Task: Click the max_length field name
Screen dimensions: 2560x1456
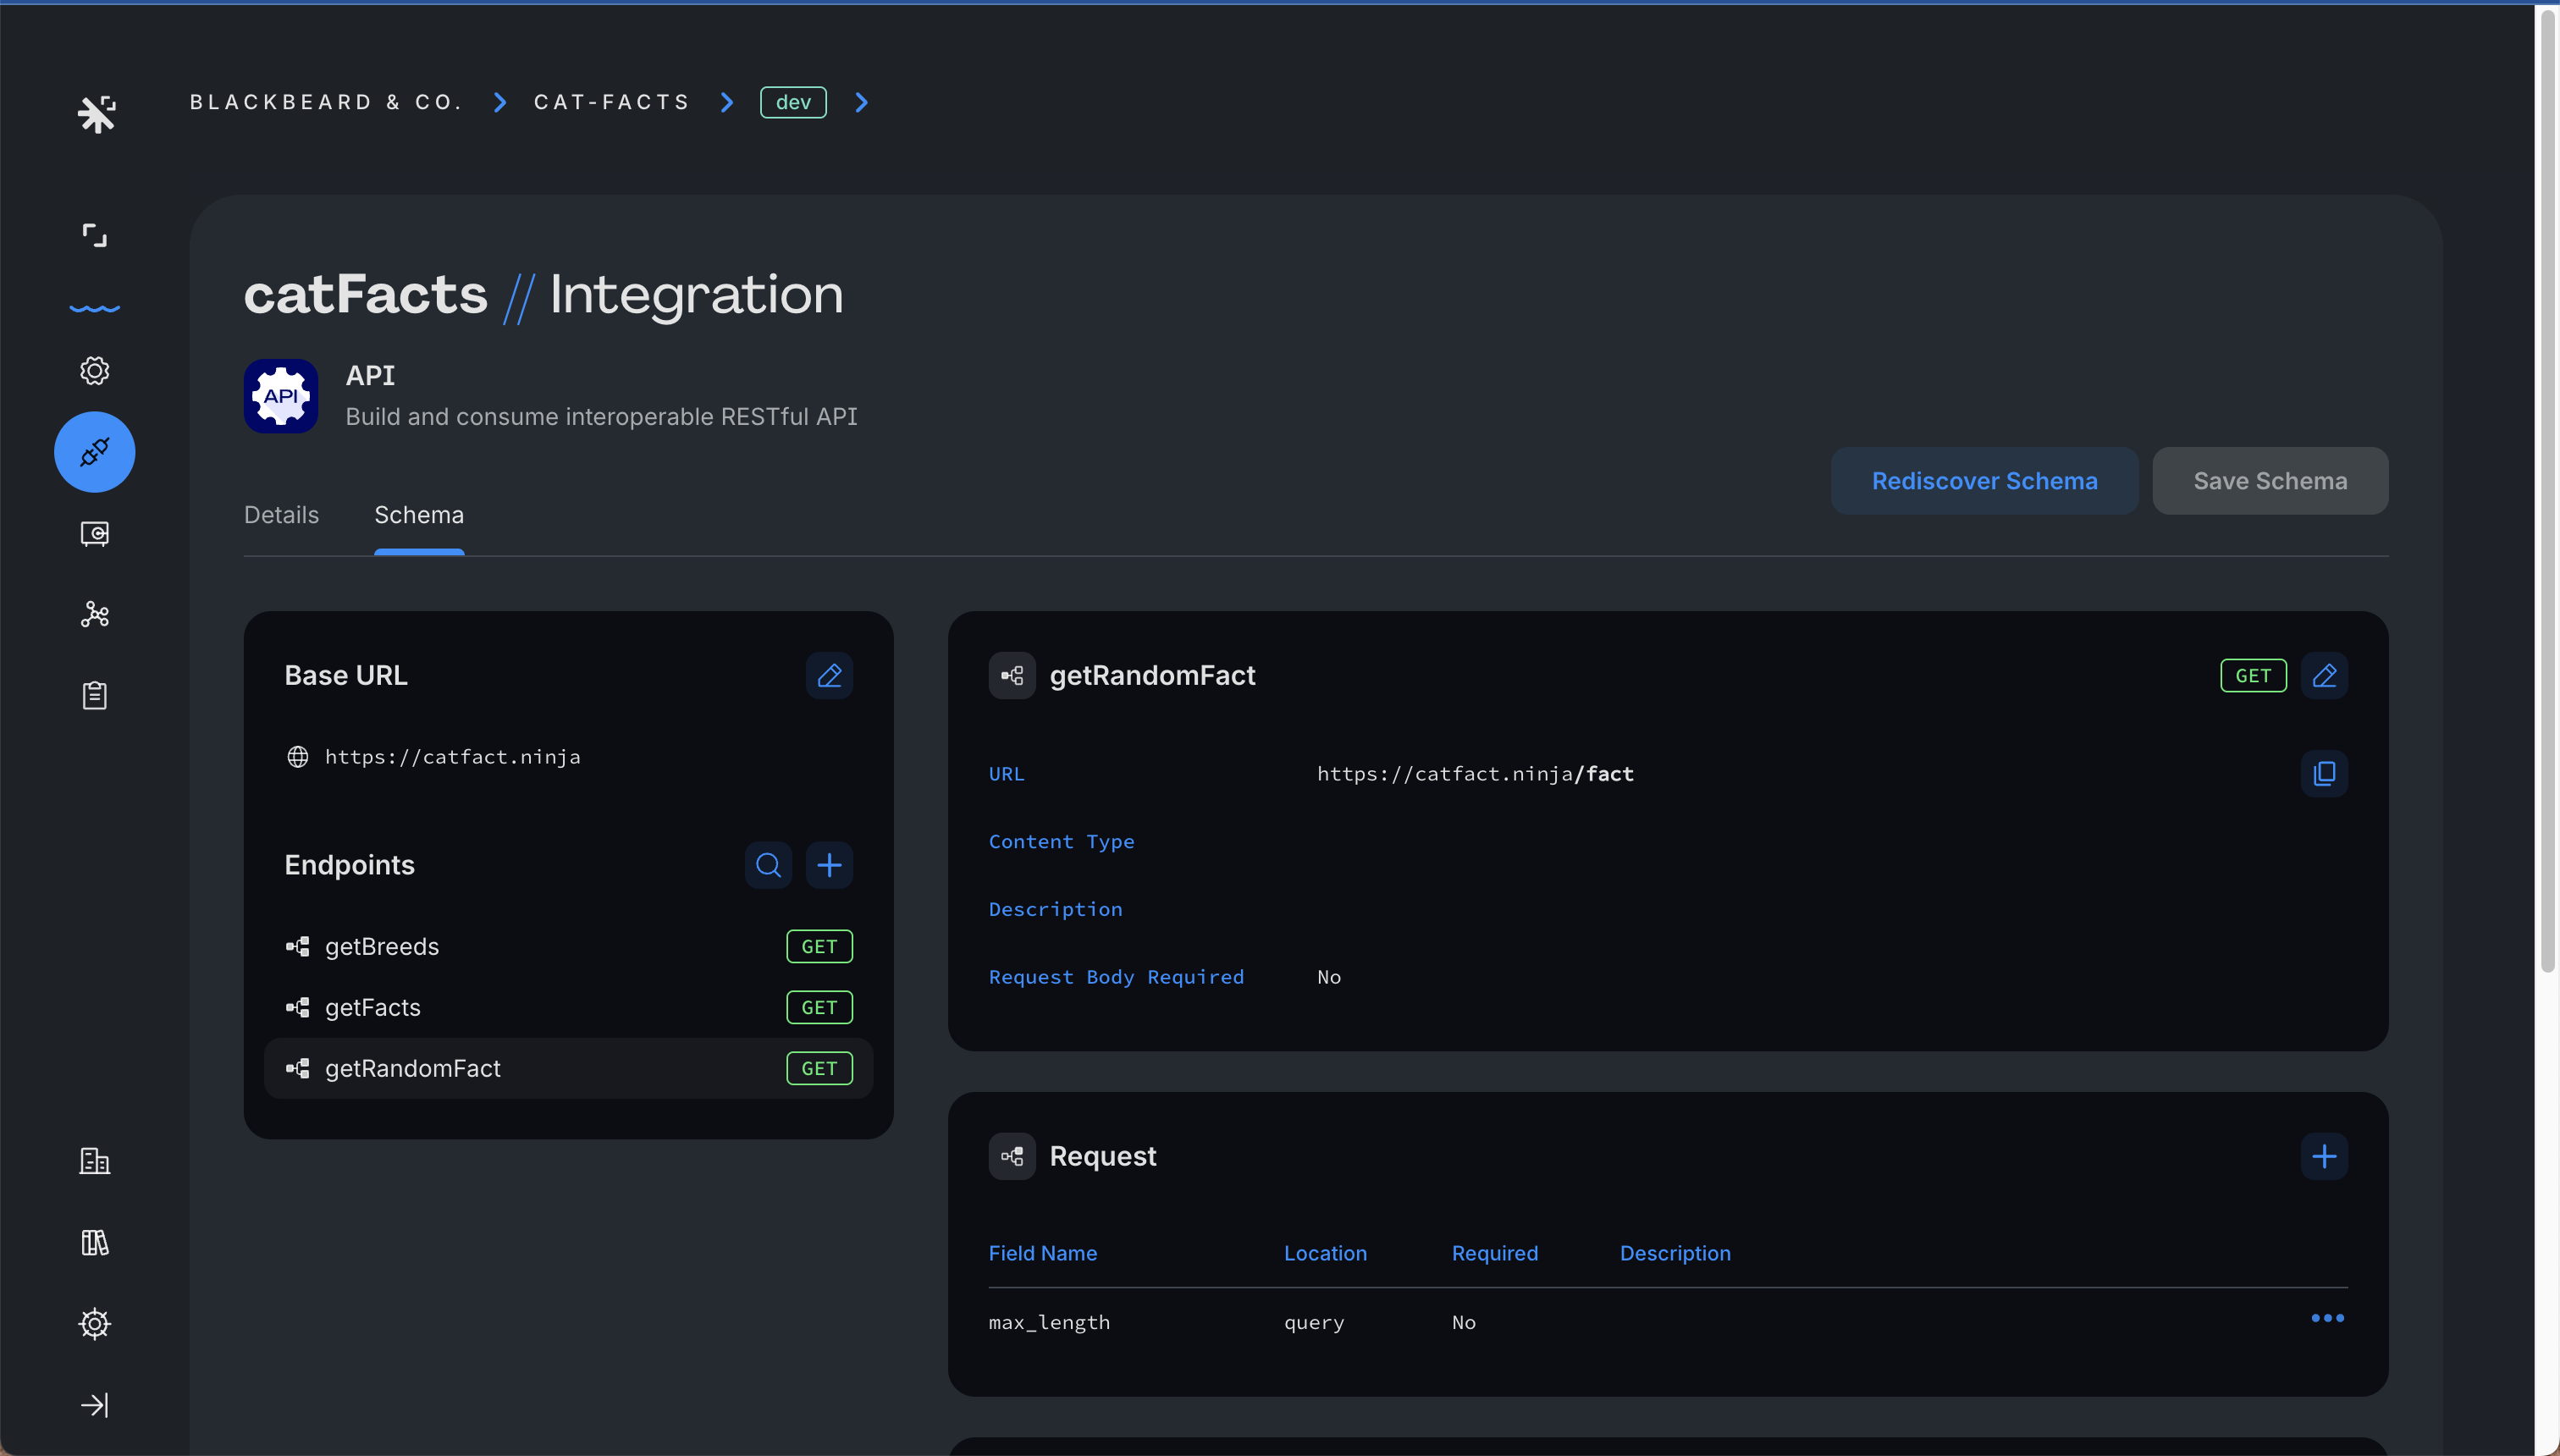Action: [1049, 1323]
